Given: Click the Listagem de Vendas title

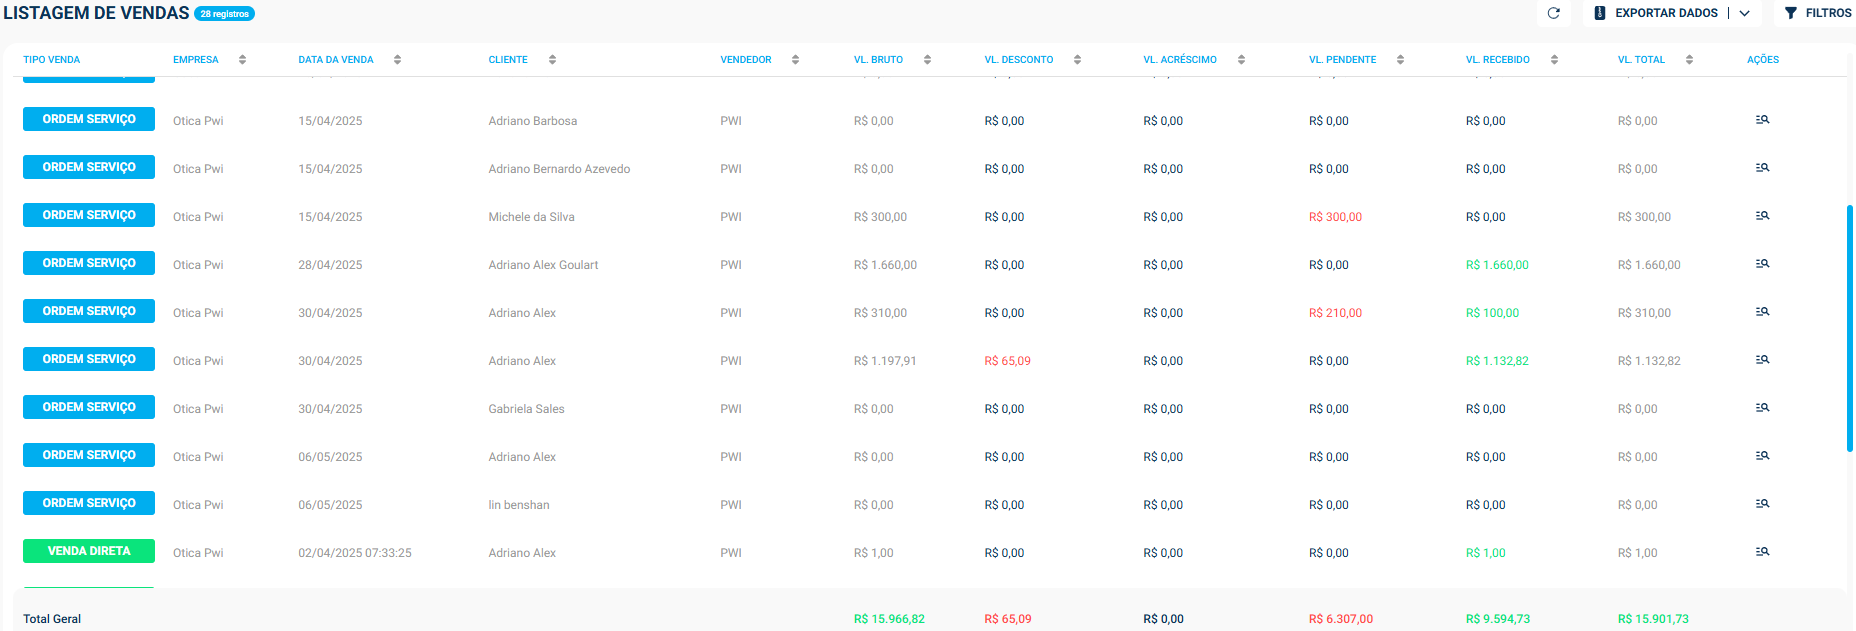Looking at the screenshot, I should pos(96,13).
